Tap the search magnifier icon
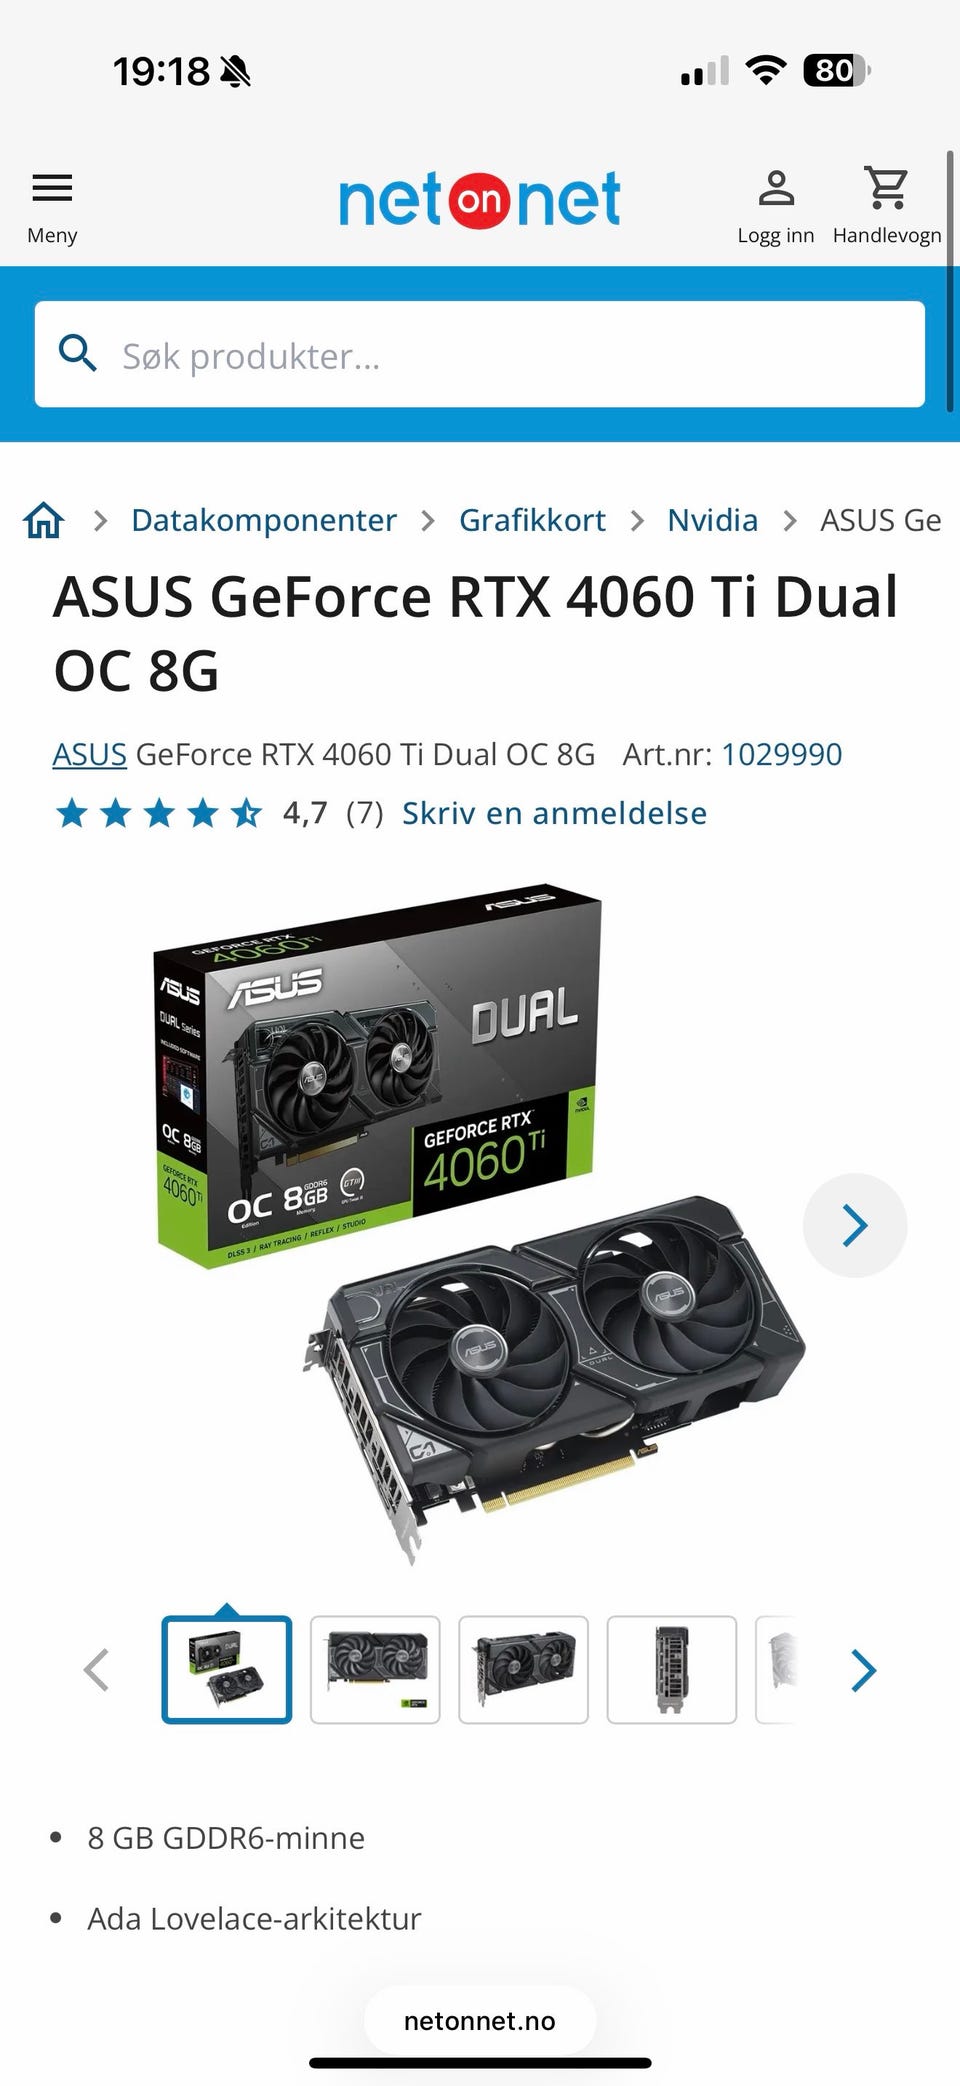This screenshot has height=2086, width=960. coord(78,354)
